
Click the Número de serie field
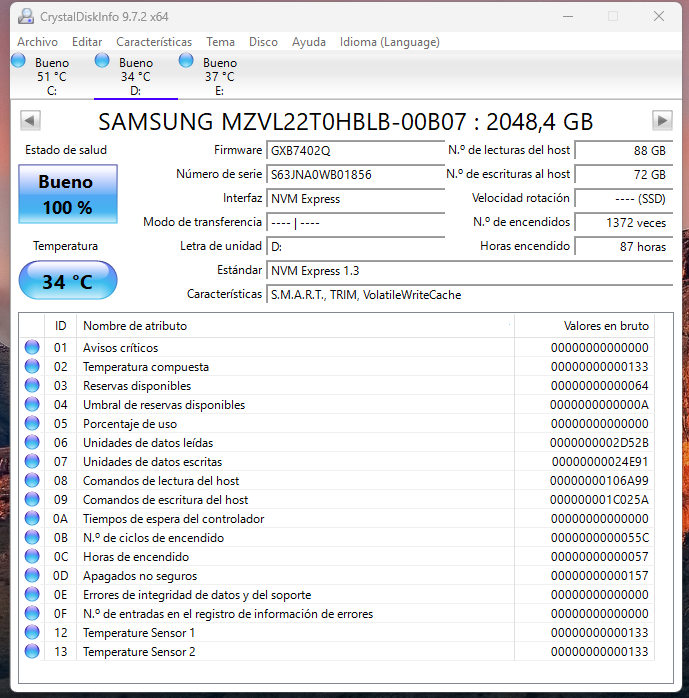[355, 174]
